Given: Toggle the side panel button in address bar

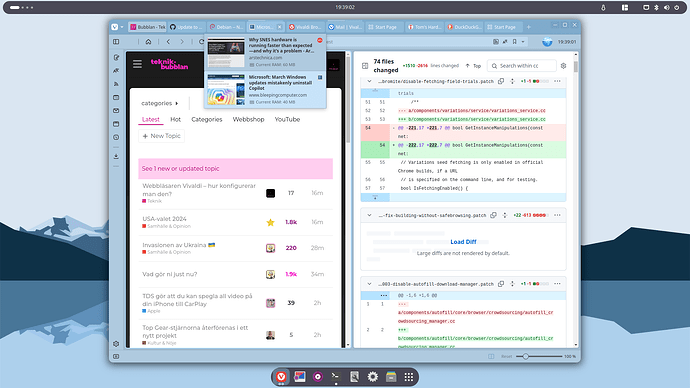Looking at the screenshot, I should [116, 42].
